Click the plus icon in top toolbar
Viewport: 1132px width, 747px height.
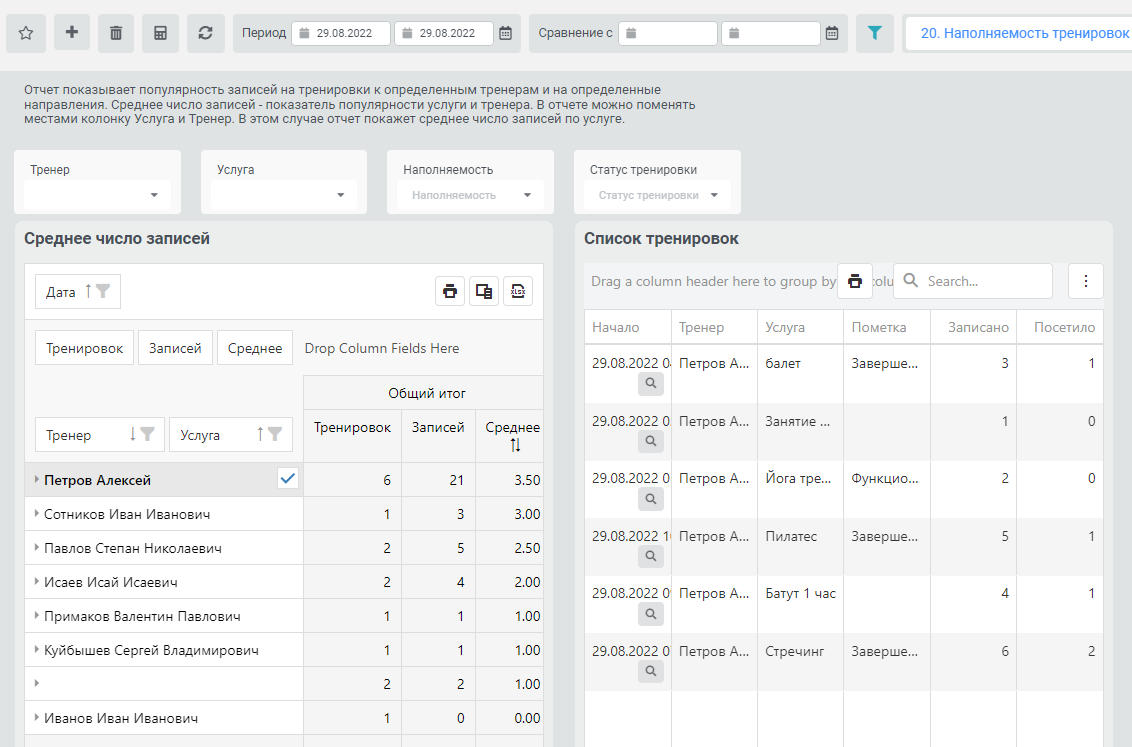click(71, 33)
